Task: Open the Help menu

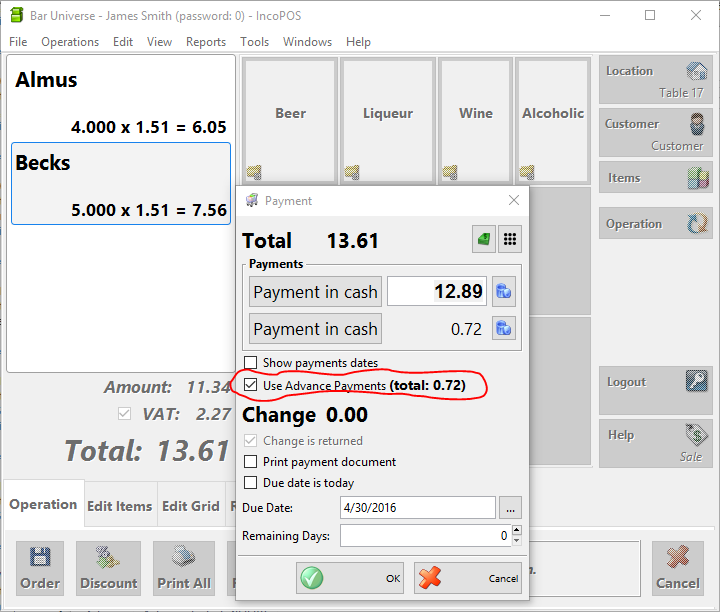Action: (x=358, y=42)
